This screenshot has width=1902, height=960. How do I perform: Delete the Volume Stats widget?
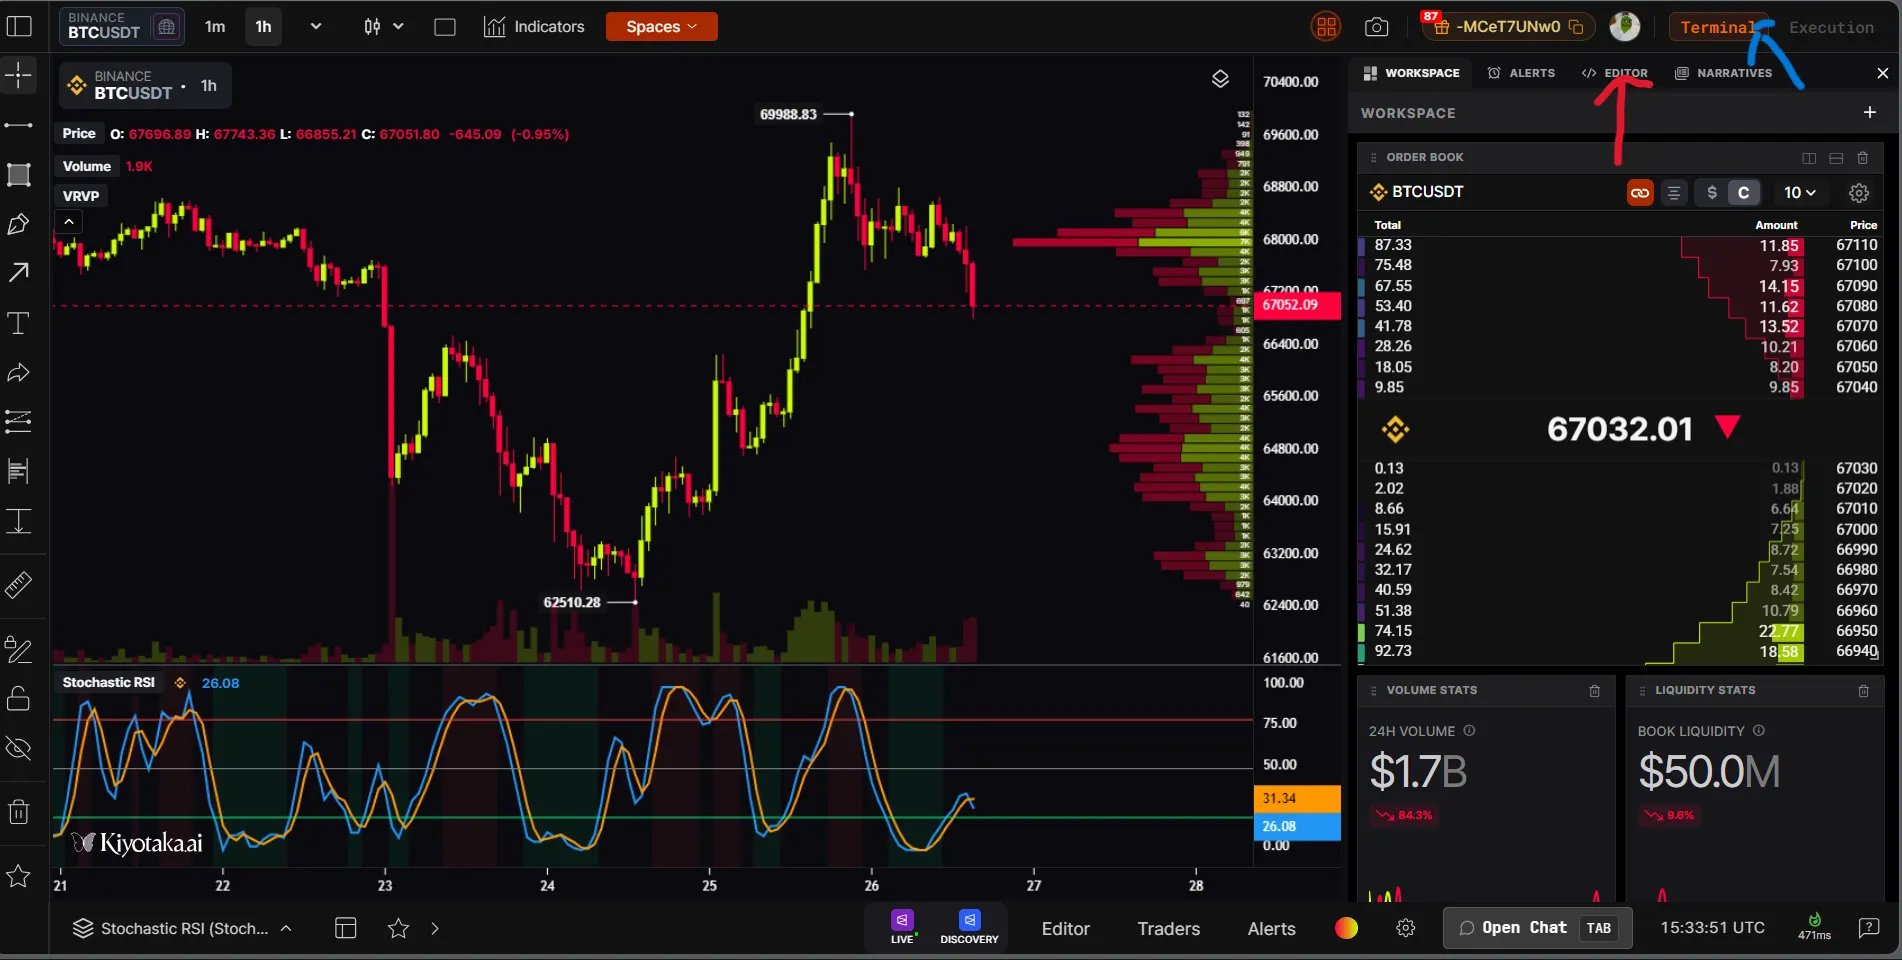[1595, 691]
